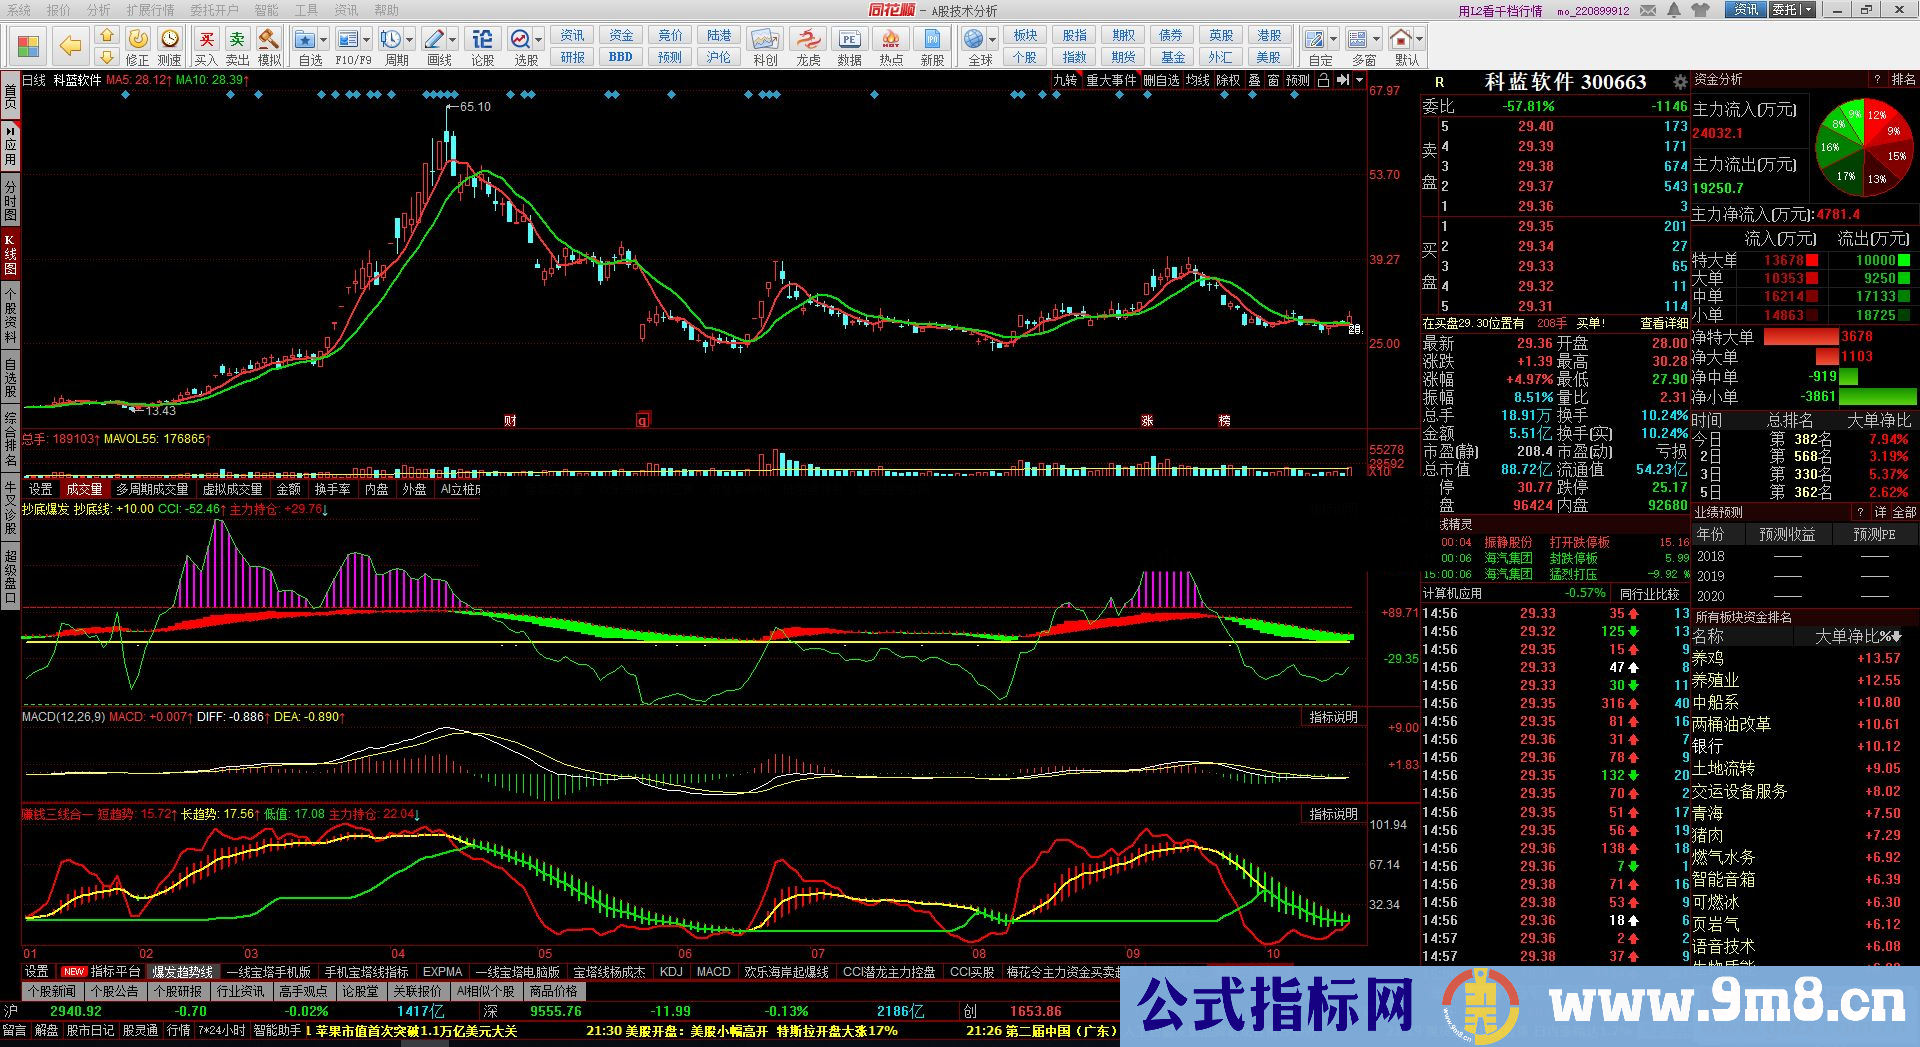Image resolution: width=1920 pixels, height=1047 pixels.
Task: Open the 报价 menu
Action: (59, 10)
